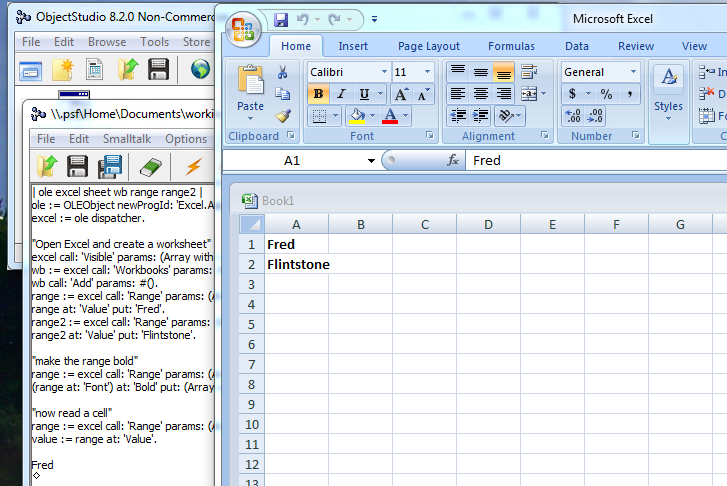The image size is (727, 486).
Task: Enable Wrap Text
Action: point(529,71)
